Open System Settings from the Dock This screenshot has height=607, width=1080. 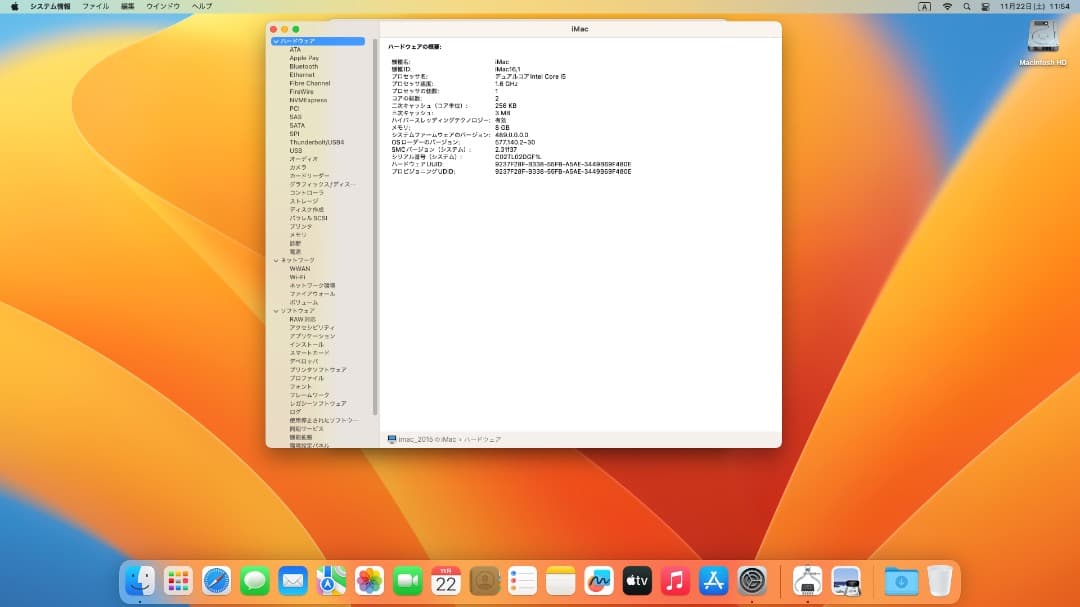click(751, 580)
